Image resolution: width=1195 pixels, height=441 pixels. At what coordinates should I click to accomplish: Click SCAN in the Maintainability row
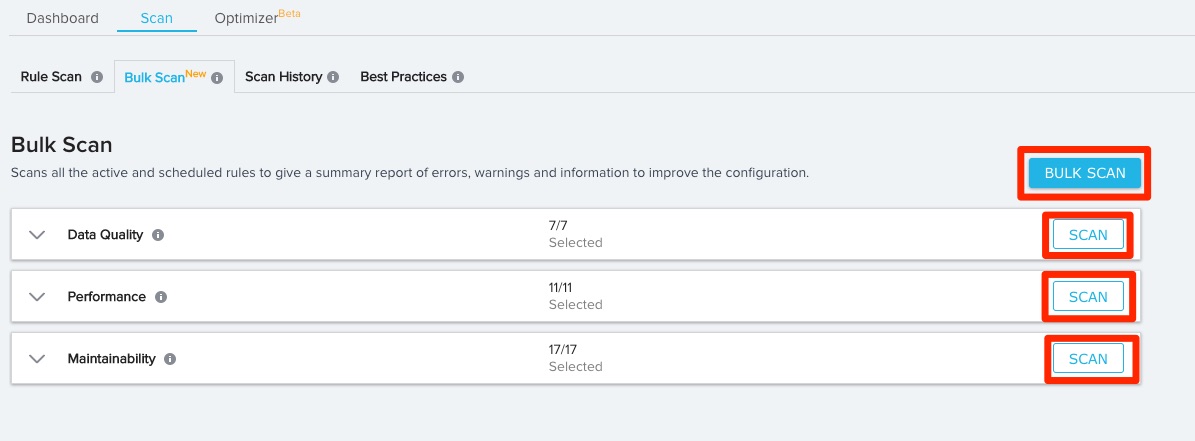point(1088,359)
